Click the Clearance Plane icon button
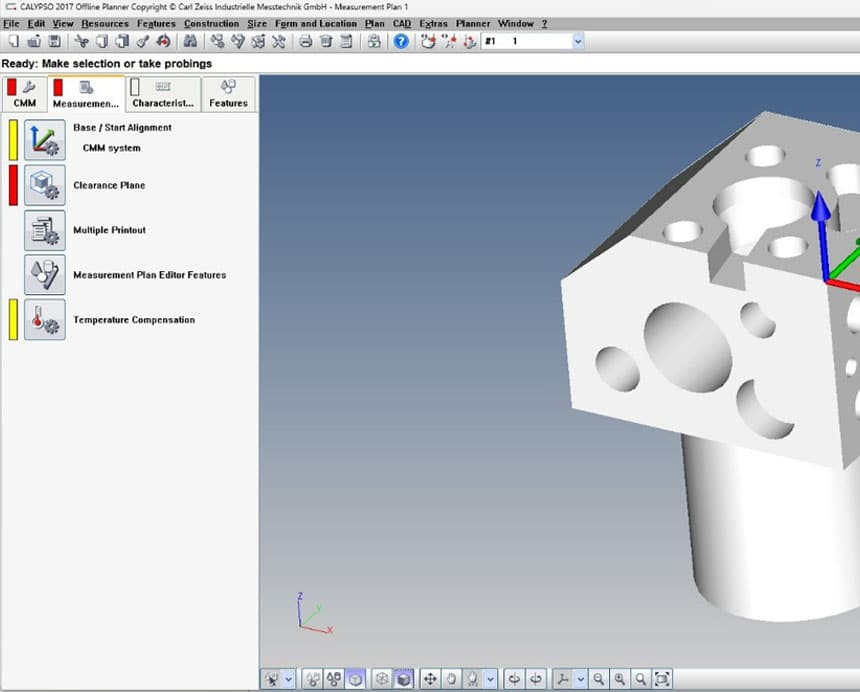Screen dimensions: 860x692 click(44, 185)
